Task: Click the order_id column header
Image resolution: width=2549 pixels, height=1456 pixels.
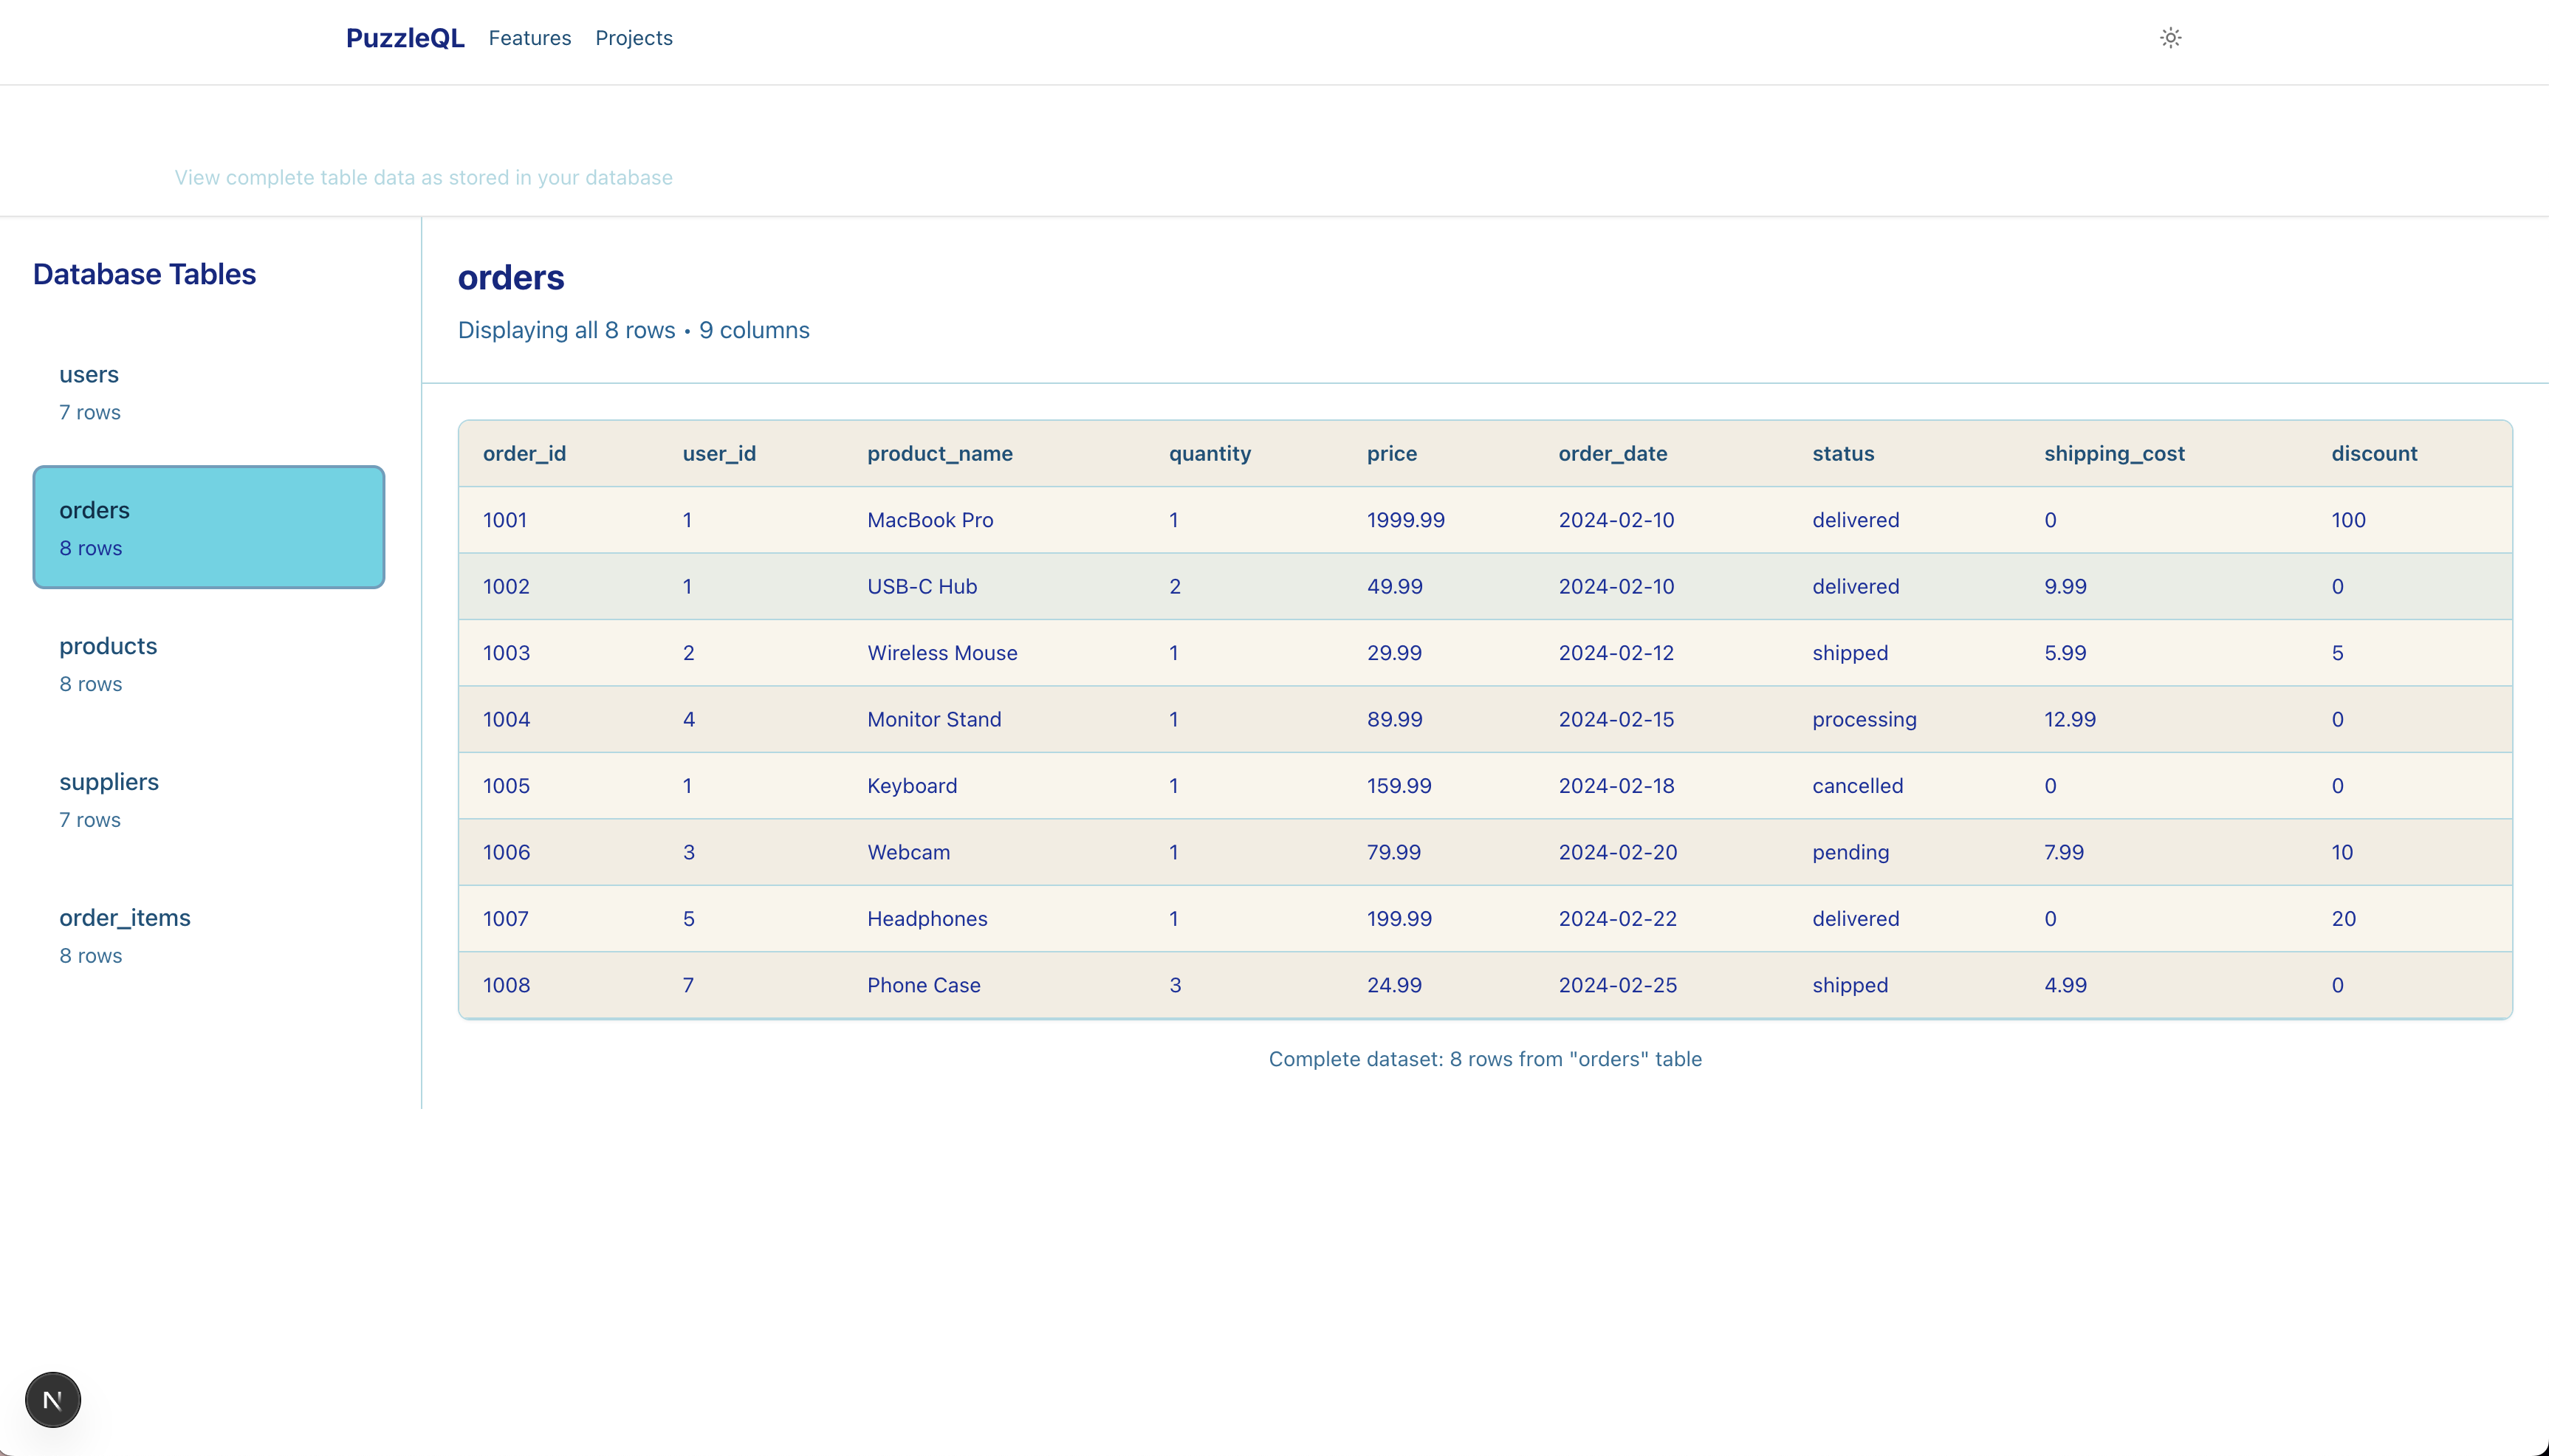Action: coord(524,453)
